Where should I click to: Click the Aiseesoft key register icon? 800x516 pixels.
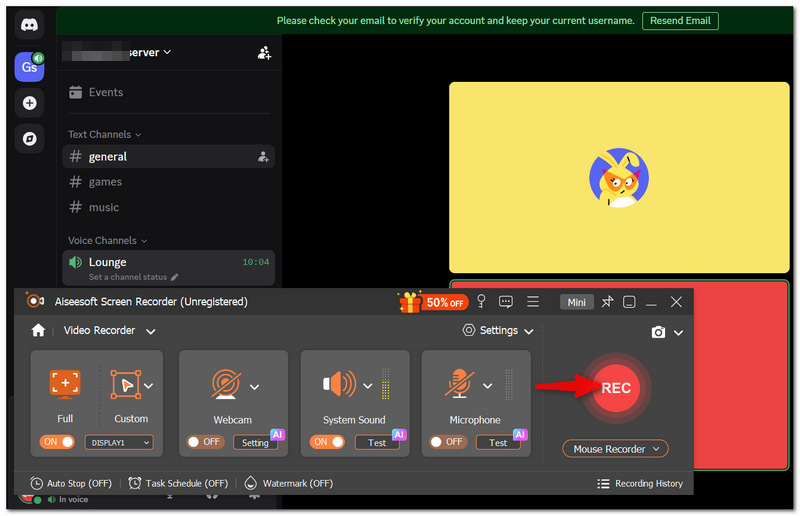tap(481, 301)
